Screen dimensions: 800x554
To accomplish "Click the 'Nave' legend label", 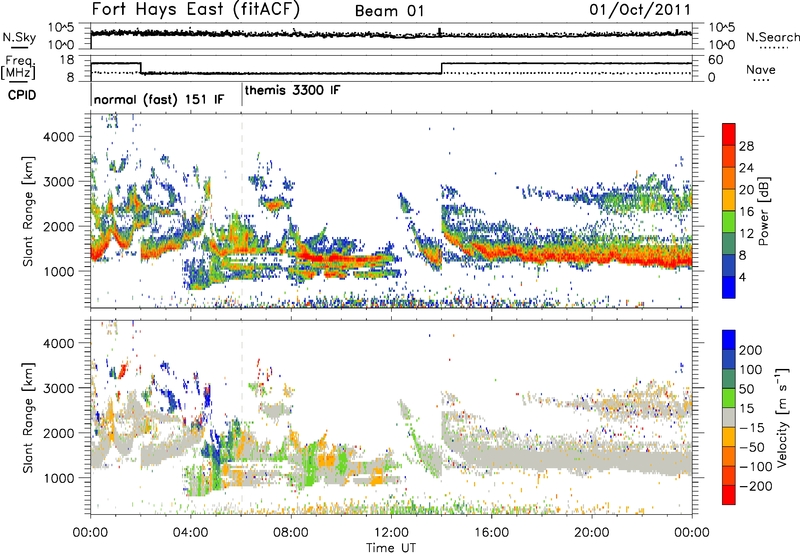I will tap(761, 69).
